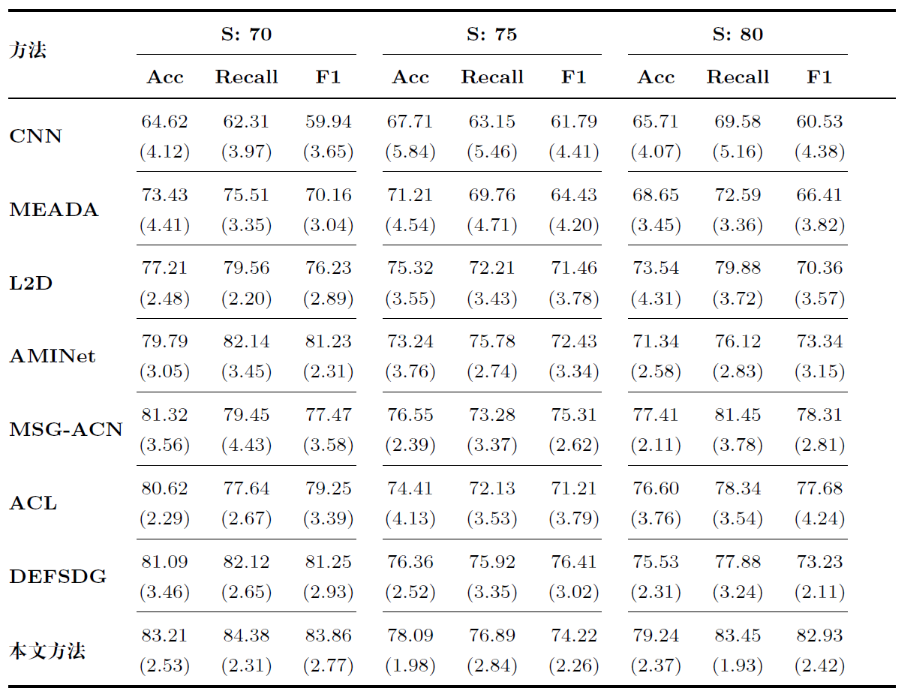Select the Acc header under S: 75

411,77
